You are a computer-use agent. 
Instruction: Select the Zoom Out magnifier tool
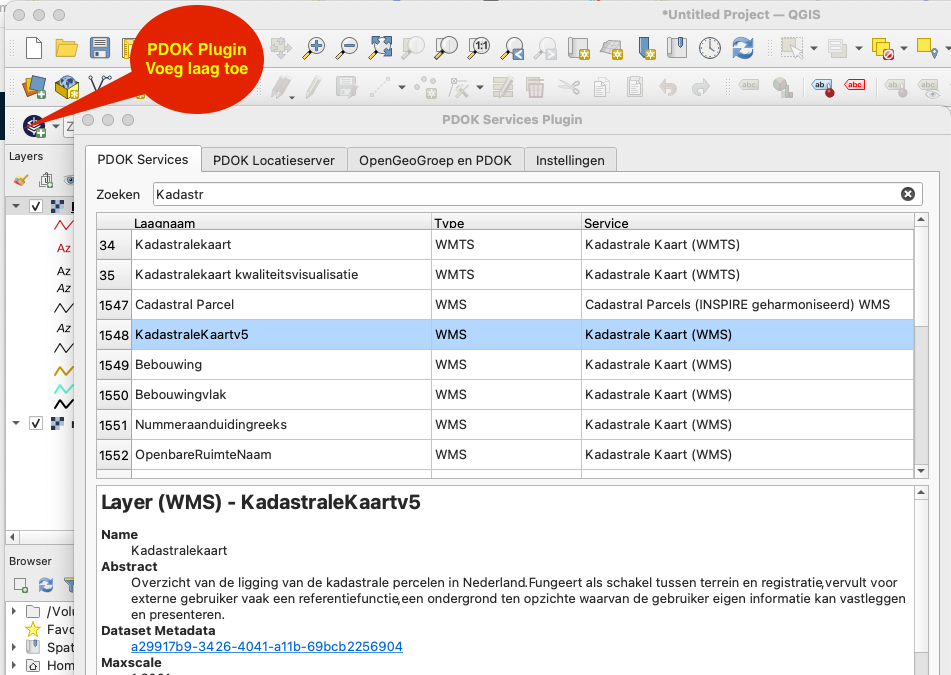tap(348, 48)
